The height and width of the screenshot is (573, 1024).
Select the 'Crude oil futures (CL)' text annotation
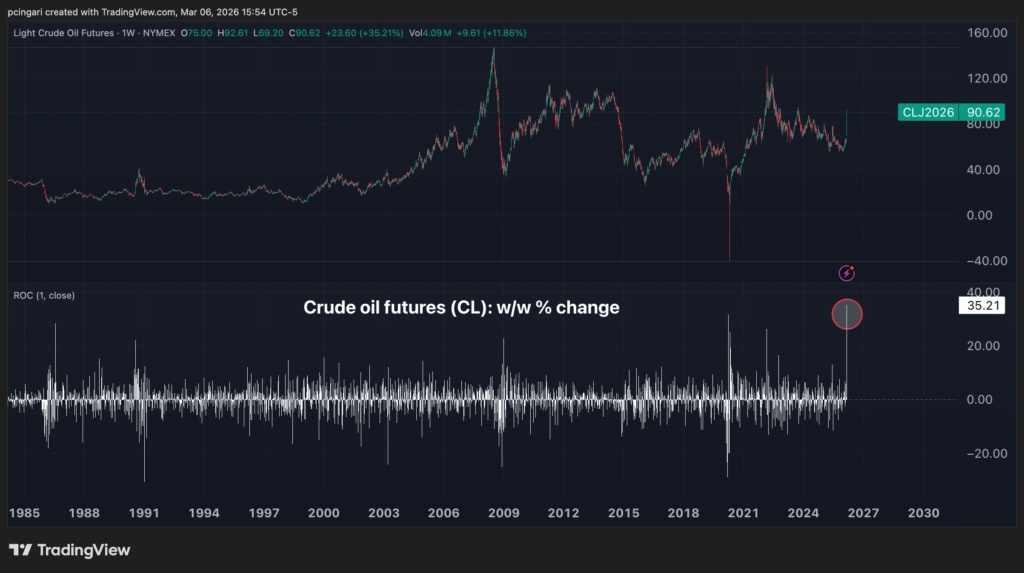461,308
